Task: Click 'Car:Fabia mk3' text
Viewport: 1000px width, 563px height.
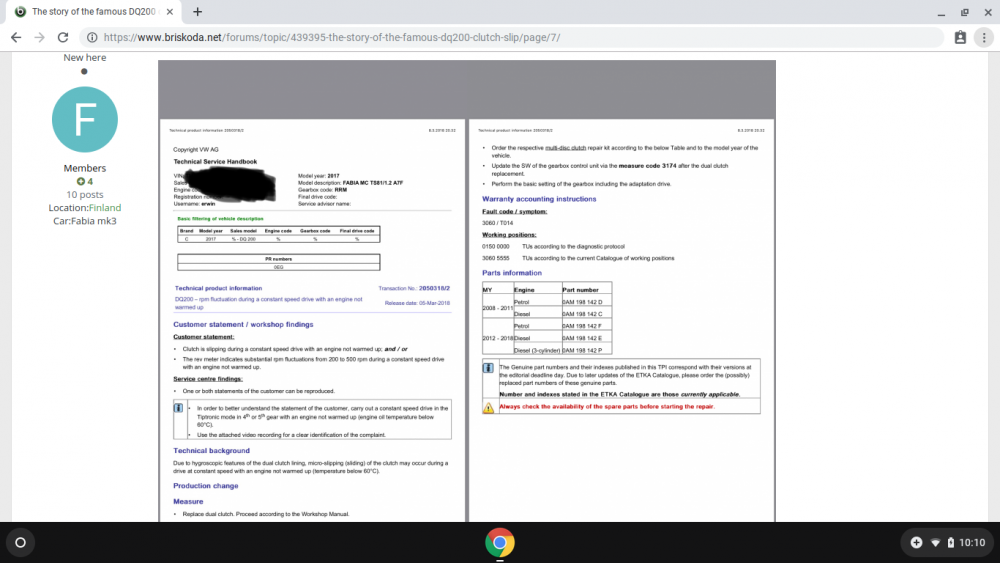Action: pyautogui.click(x=85, y=221)
